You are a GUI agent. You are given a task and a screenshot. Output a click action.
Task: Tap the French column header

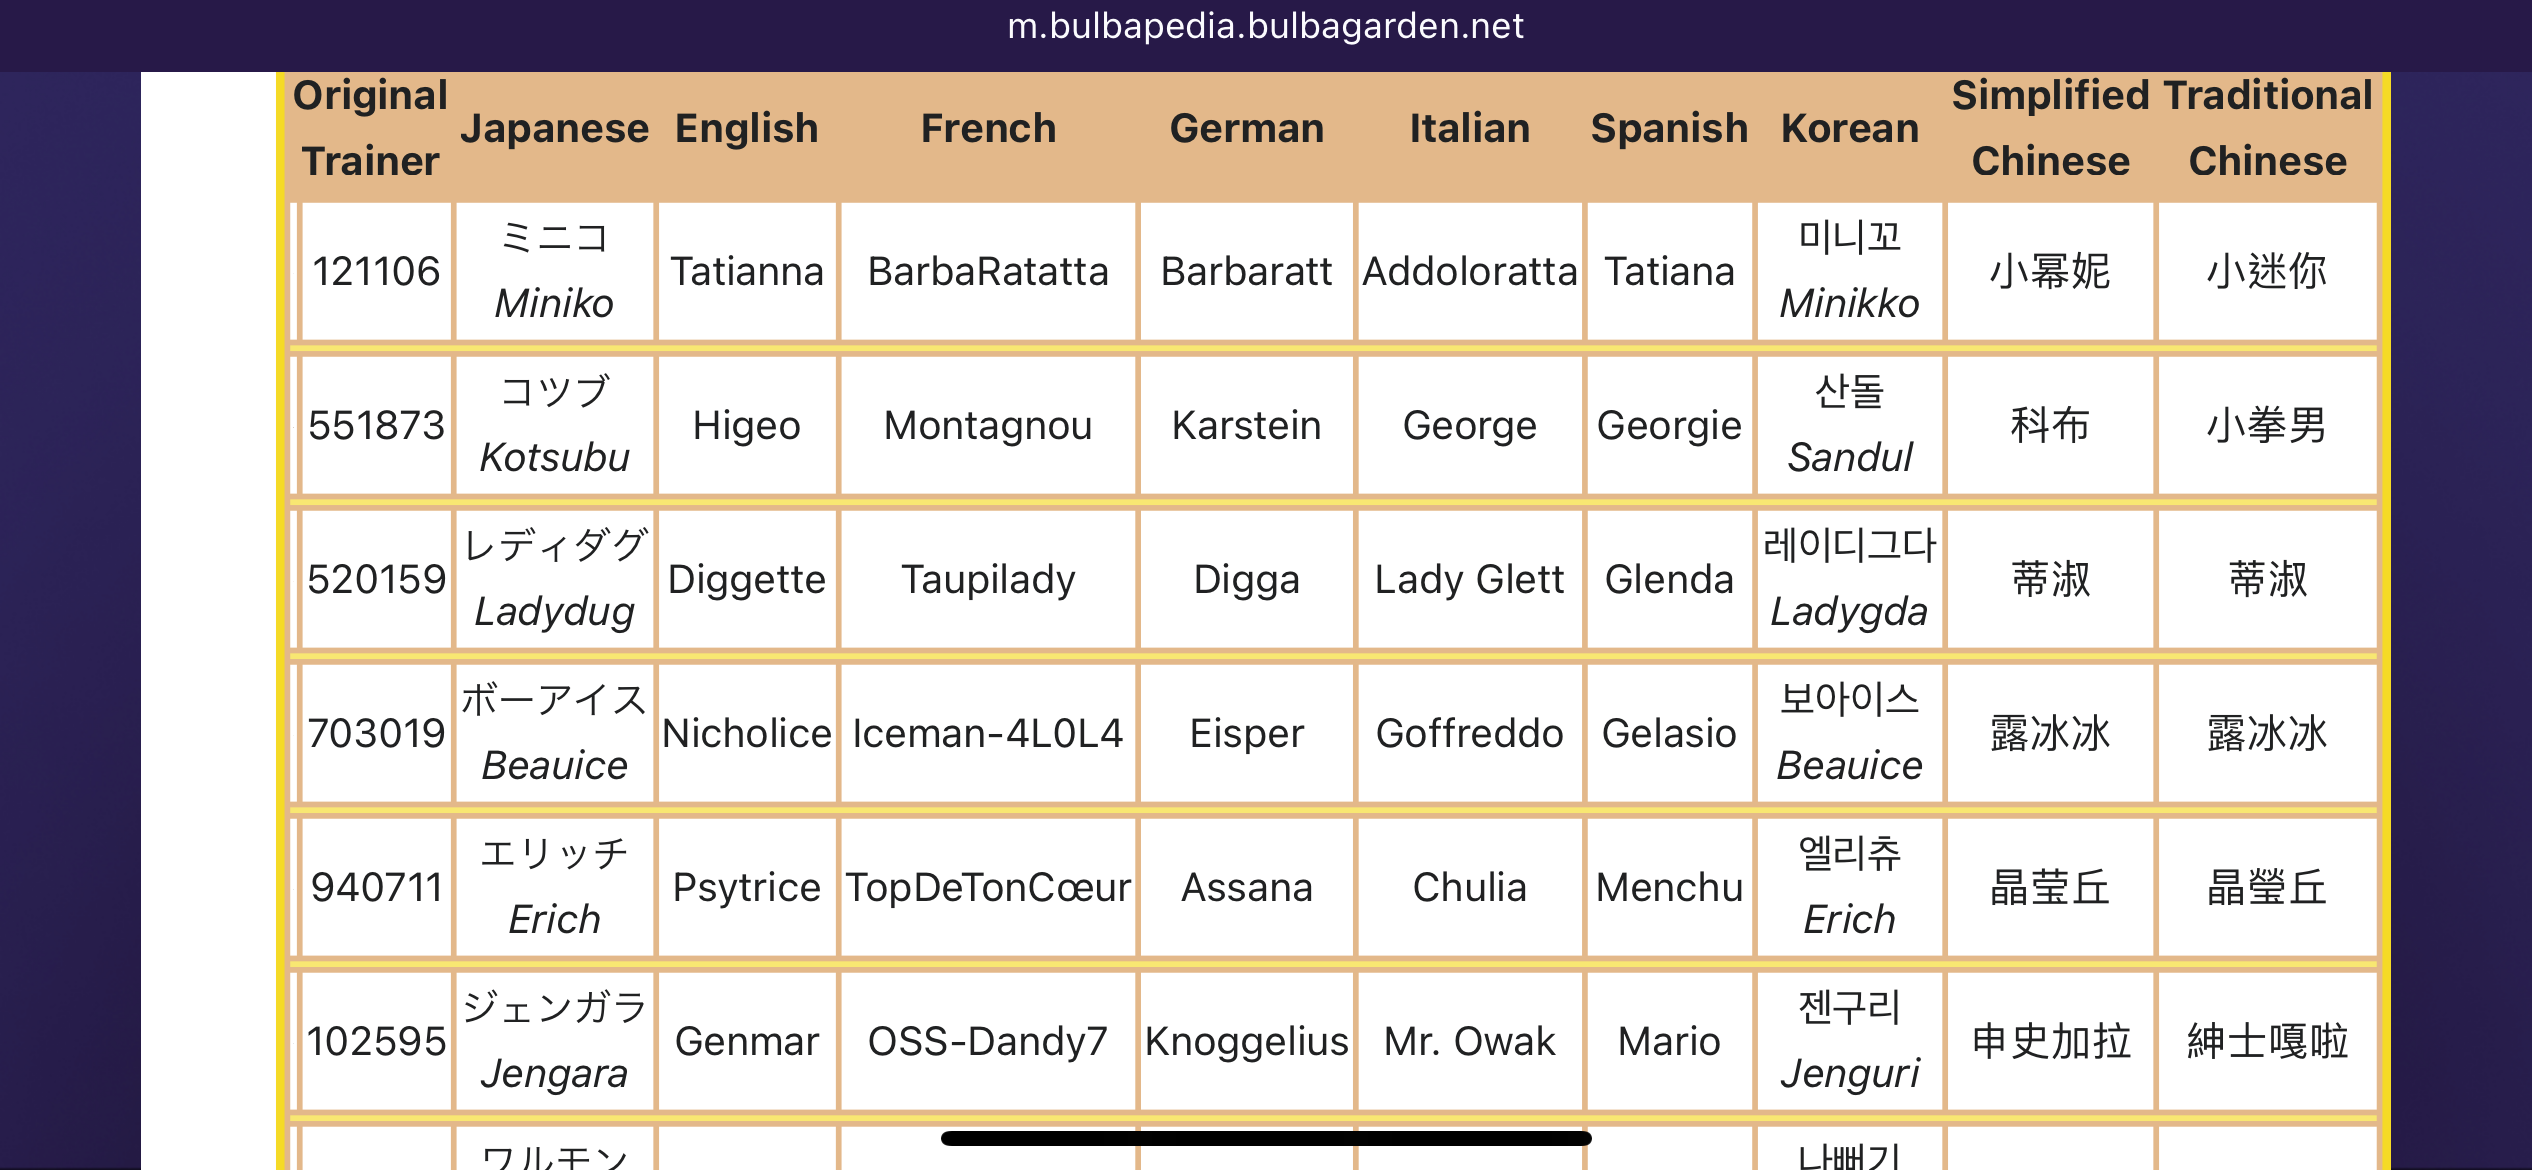coord(988,128)
